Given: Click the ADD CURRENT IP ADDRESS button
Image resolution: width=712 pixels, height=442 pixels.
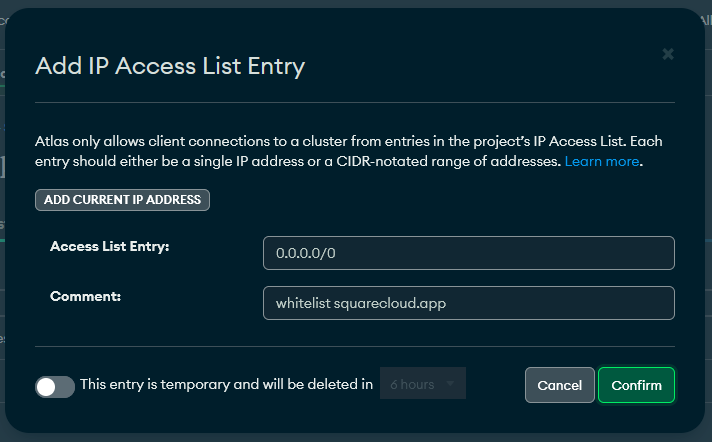Looking at the screenshot, I should click(x=122, y=200).
